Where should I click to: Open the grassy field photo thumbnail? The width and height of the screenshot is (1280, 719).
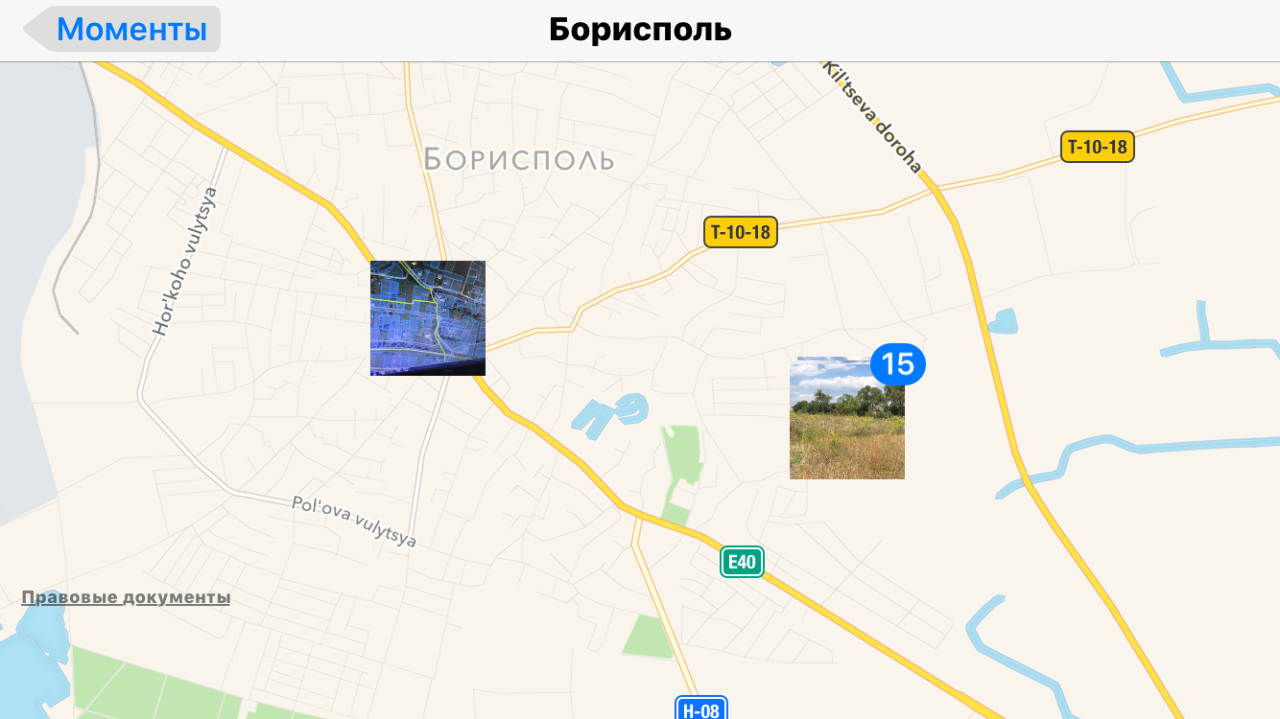click(847, 418)
